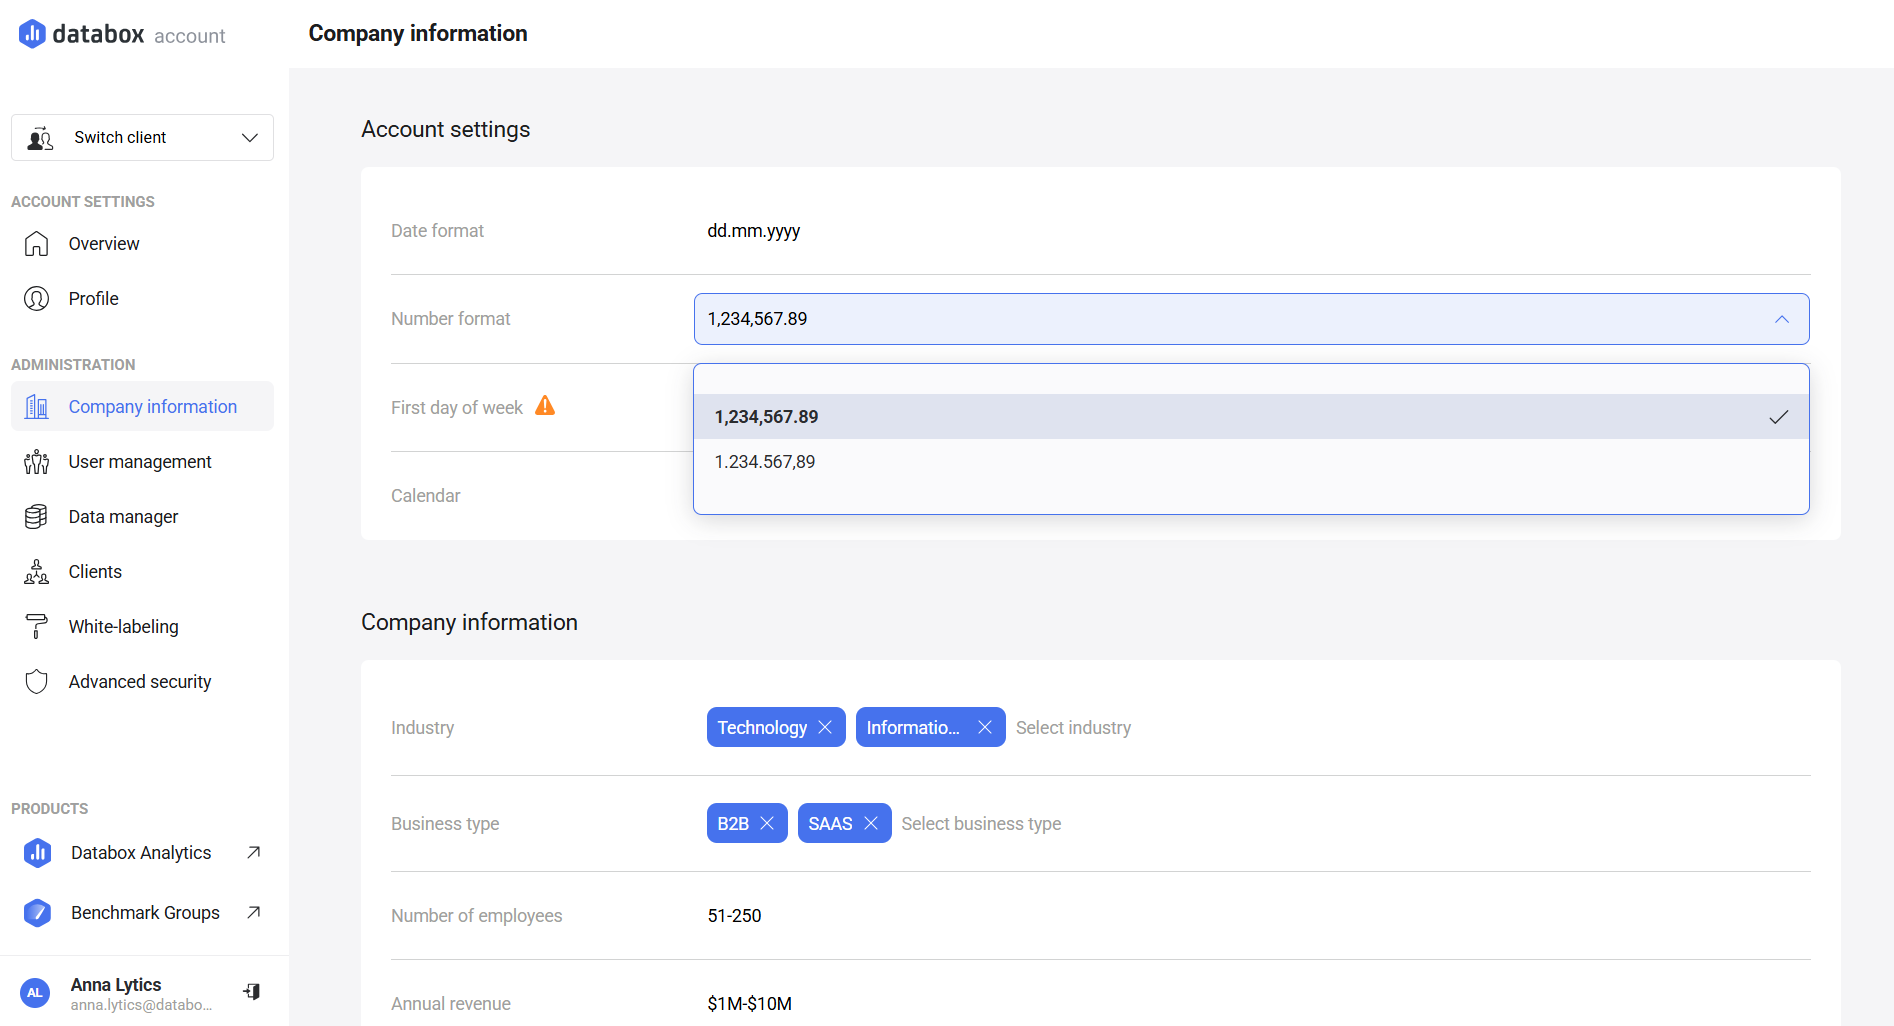The height and width of the screenshot is (1026, 1894).
Task: Click the Company information page title
Action: tap(418, 33)
